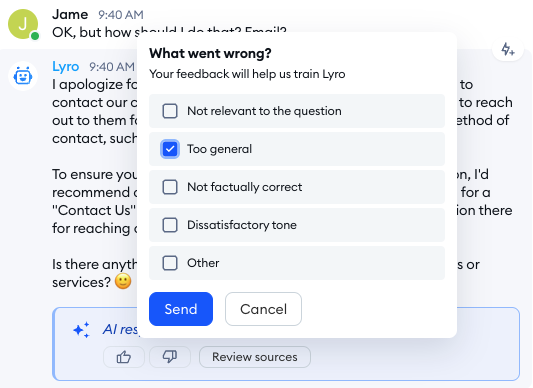Click the sparkle AI response icon
This screenshot has height=388, width=533.
click(82, 330)
